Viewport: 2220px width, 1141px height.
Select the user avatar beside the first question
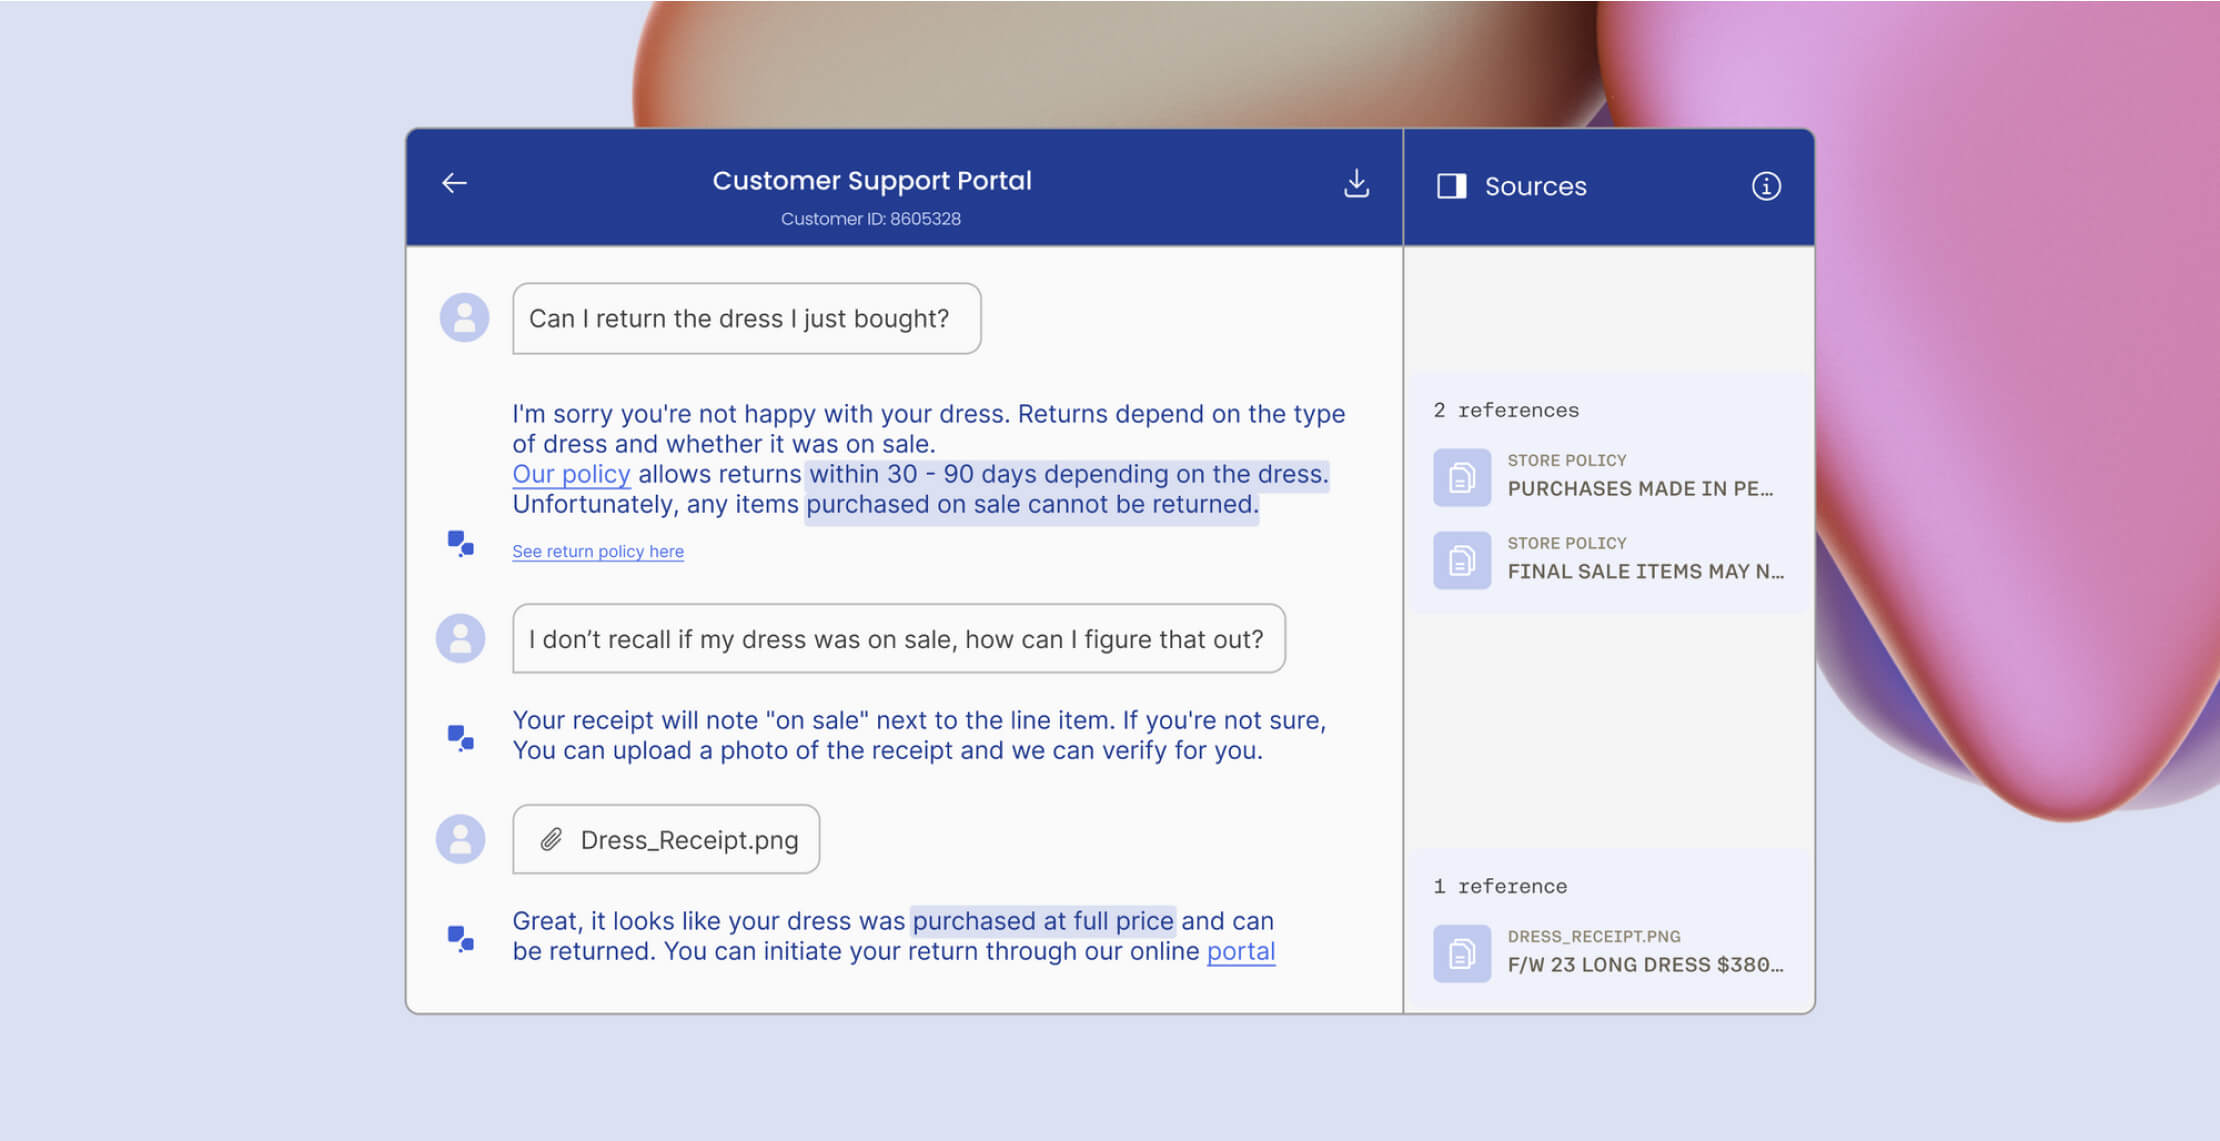tap(463, 318)
